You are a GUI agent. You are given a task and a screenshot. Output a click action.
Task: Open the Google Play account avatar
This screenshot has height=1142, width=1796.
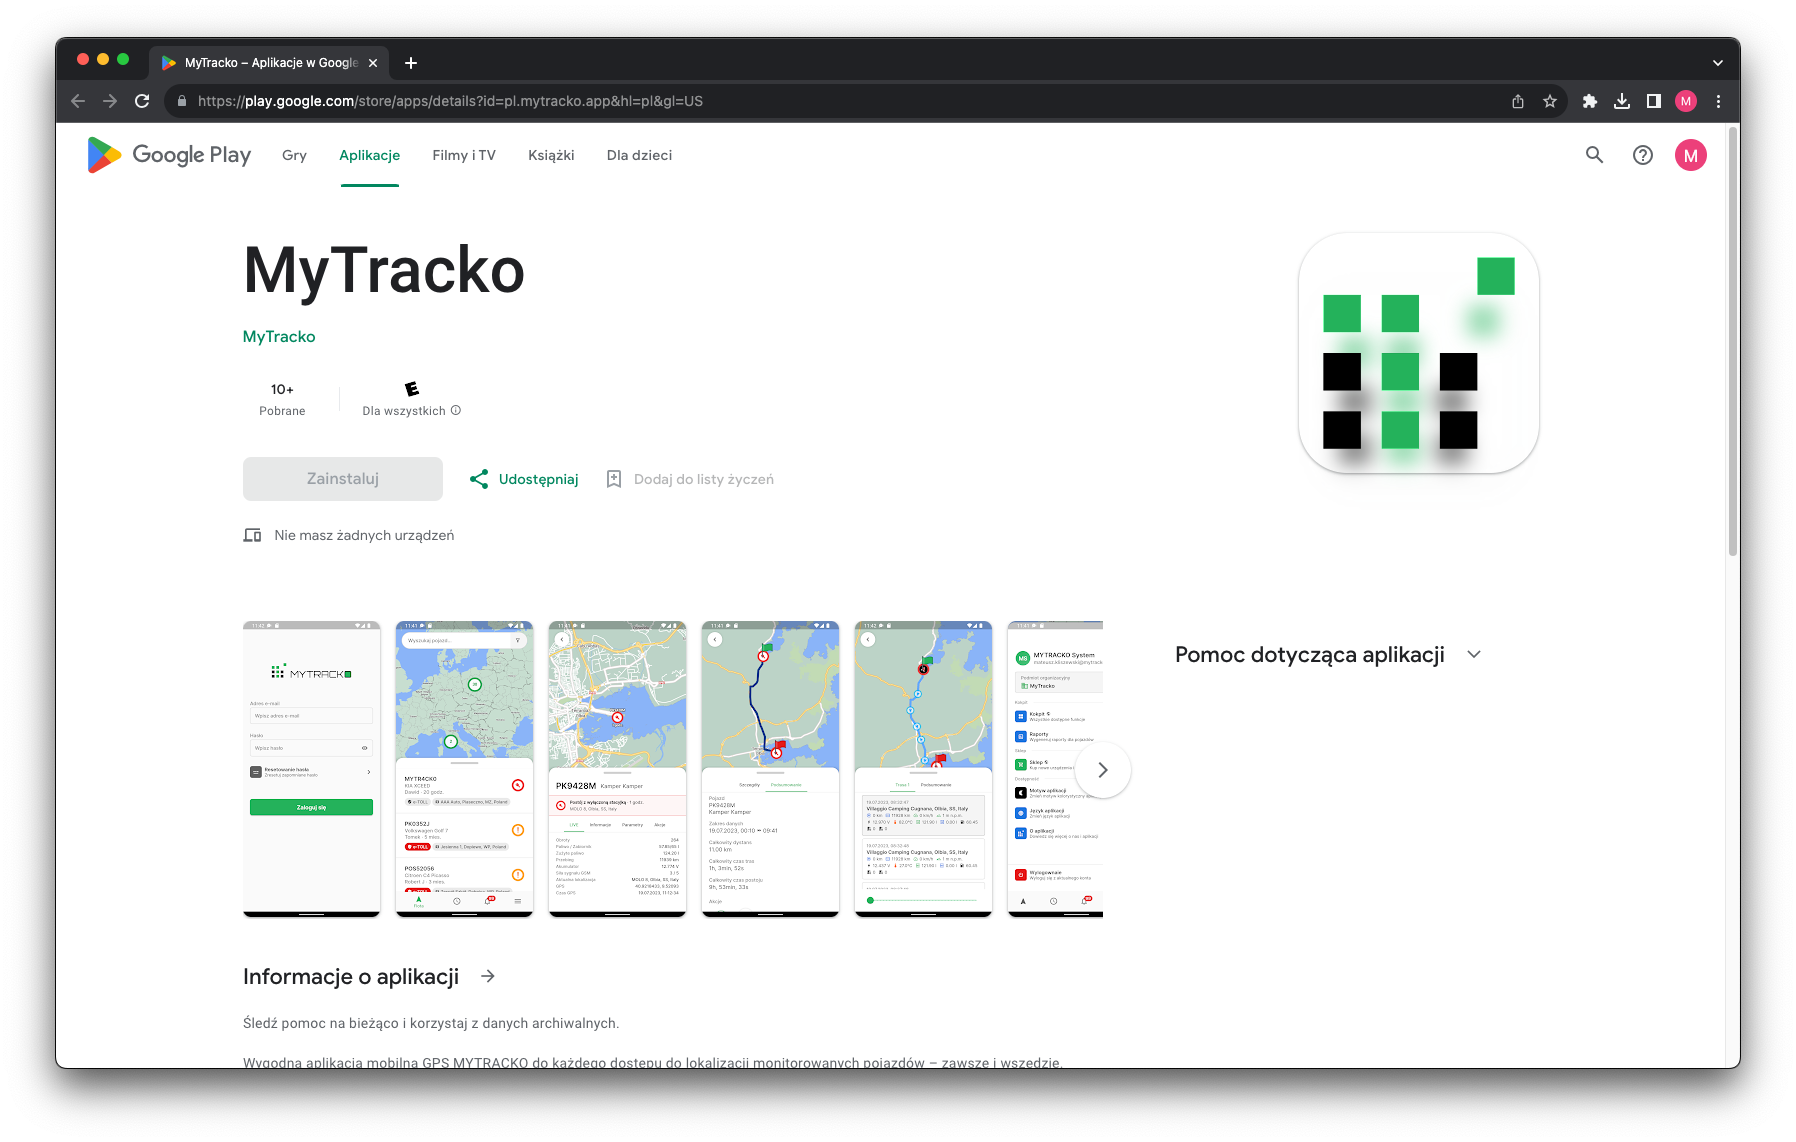click(x=1691, y=155)
